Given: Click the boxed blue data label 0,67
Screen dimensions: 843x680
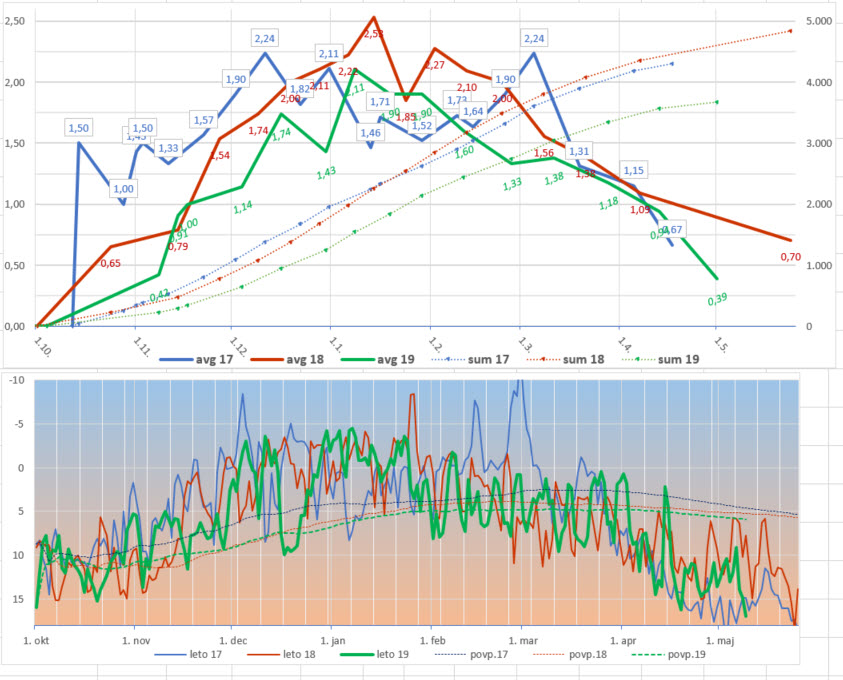Looking at the screenshot, I should pos(672,230).
